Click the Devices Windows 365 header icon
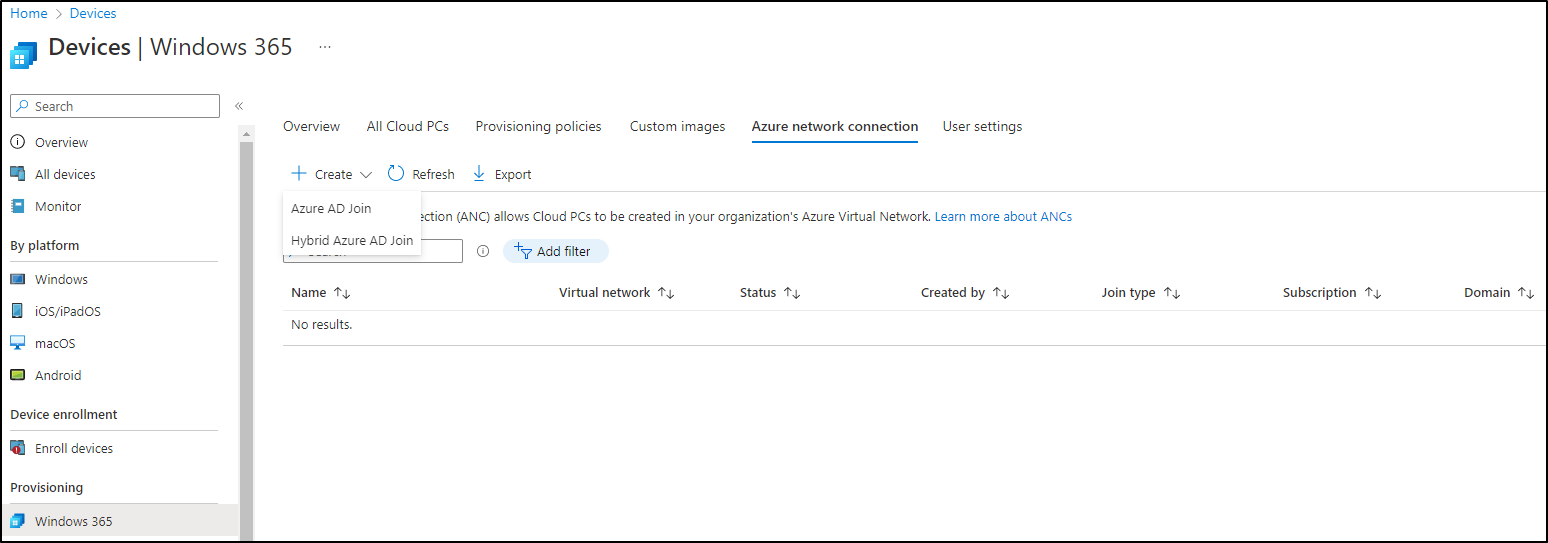The height and width of the screenshot is (543, 1548). (23, 55)
